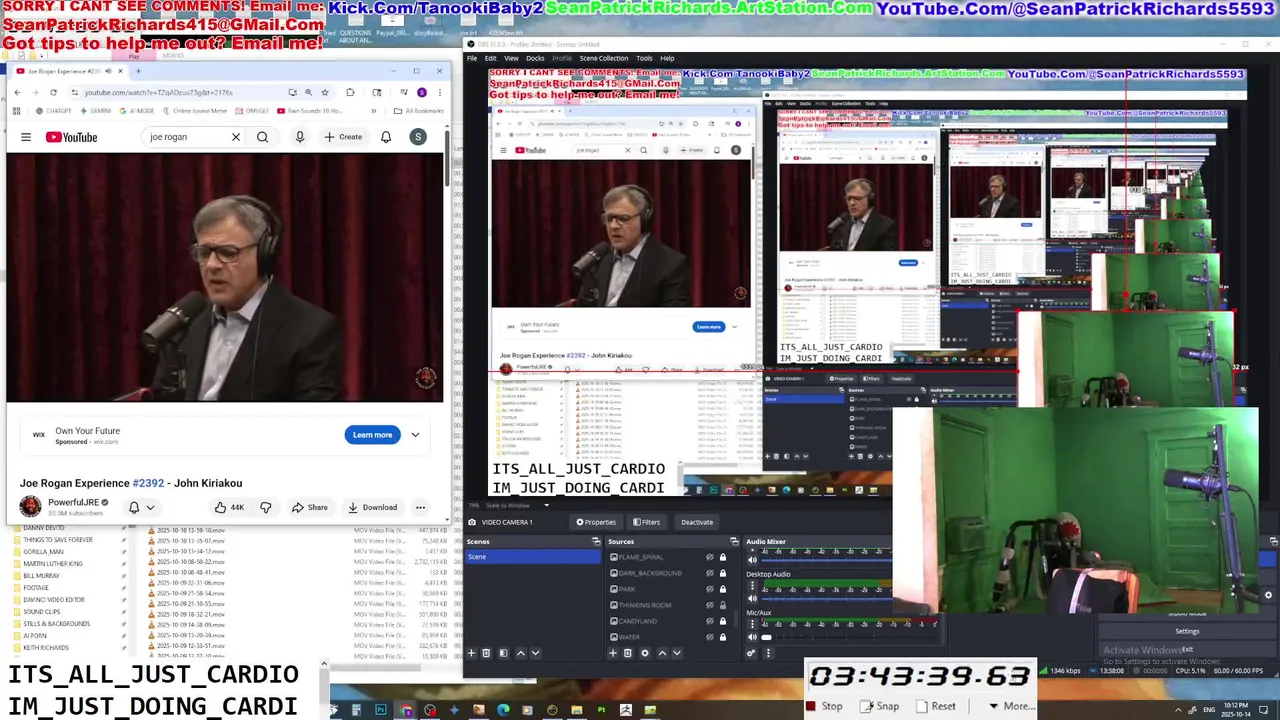1280x720 pixels.
Task: Adjust Mic/Aux volume slider
Action: (x=848, y=636)
